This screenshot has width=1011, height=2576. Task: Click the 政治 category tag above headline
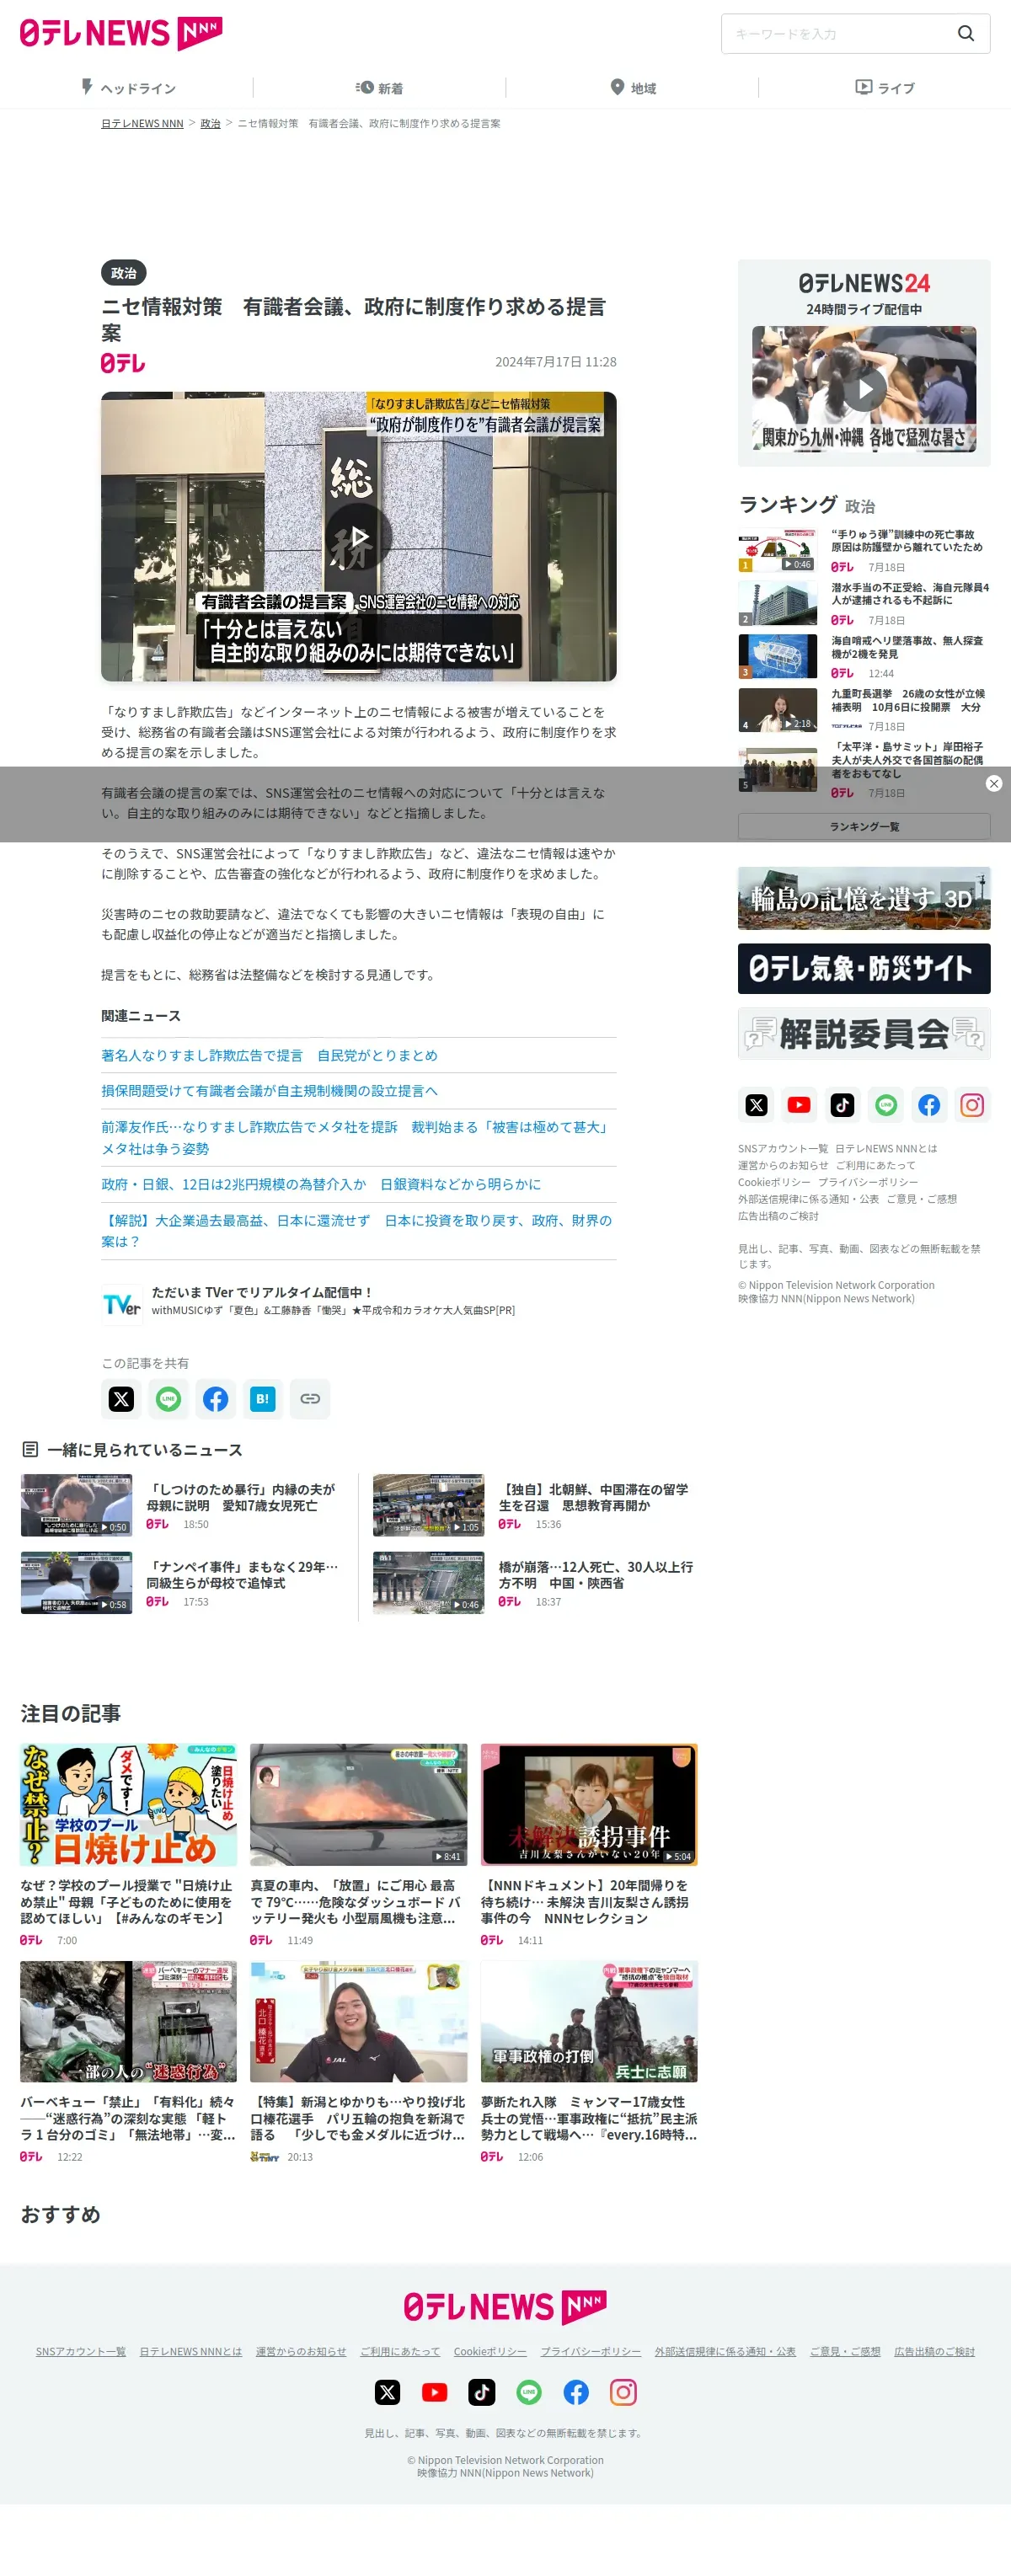tap(124, 272)
